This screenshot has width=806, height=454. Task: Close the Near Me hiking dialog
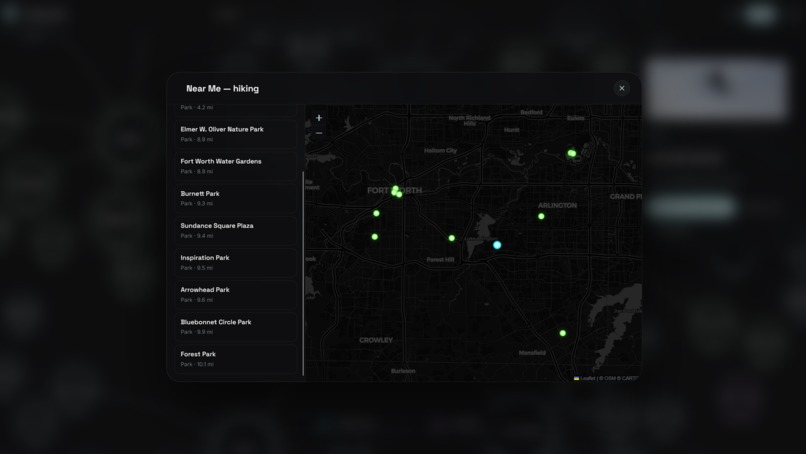click(x=621, y=88)
